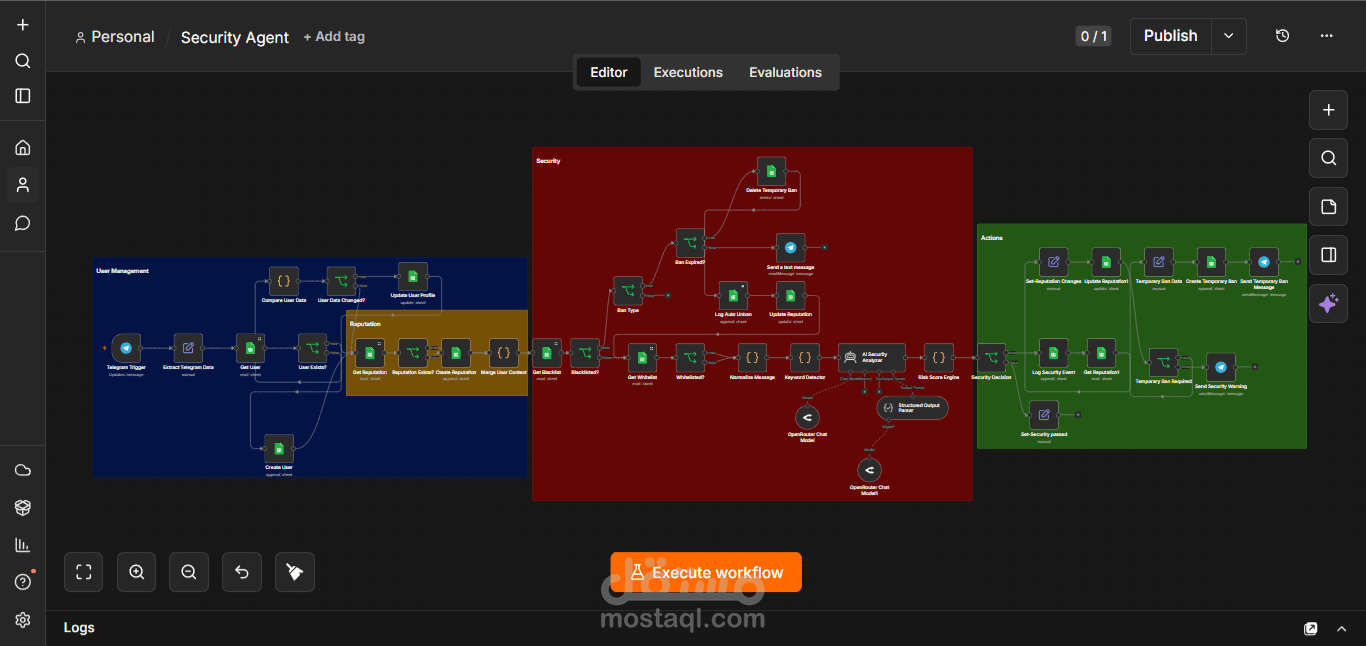Click the + Add tag link

pyautogui.click(x=334, y=36)
